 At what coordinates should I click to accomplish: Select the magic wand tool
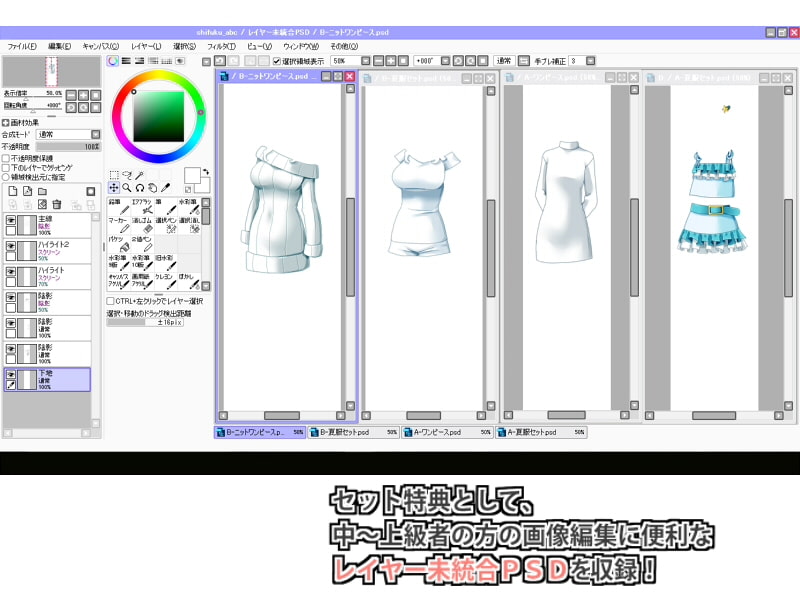[x=140, y=176]
